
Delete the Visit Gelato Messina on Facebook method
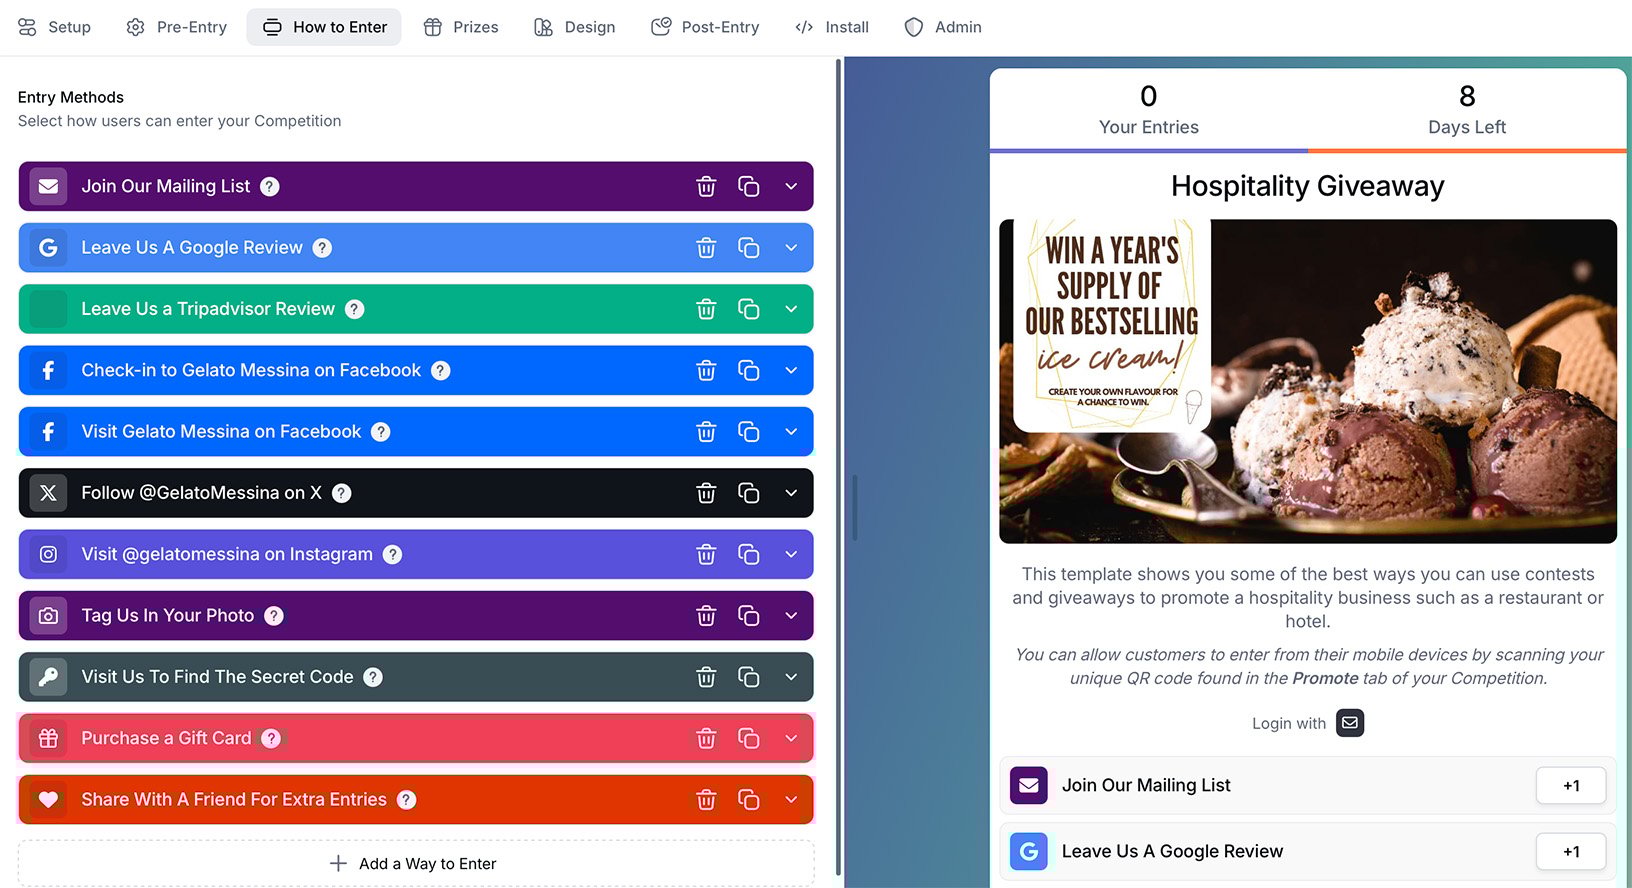(706, 432)
